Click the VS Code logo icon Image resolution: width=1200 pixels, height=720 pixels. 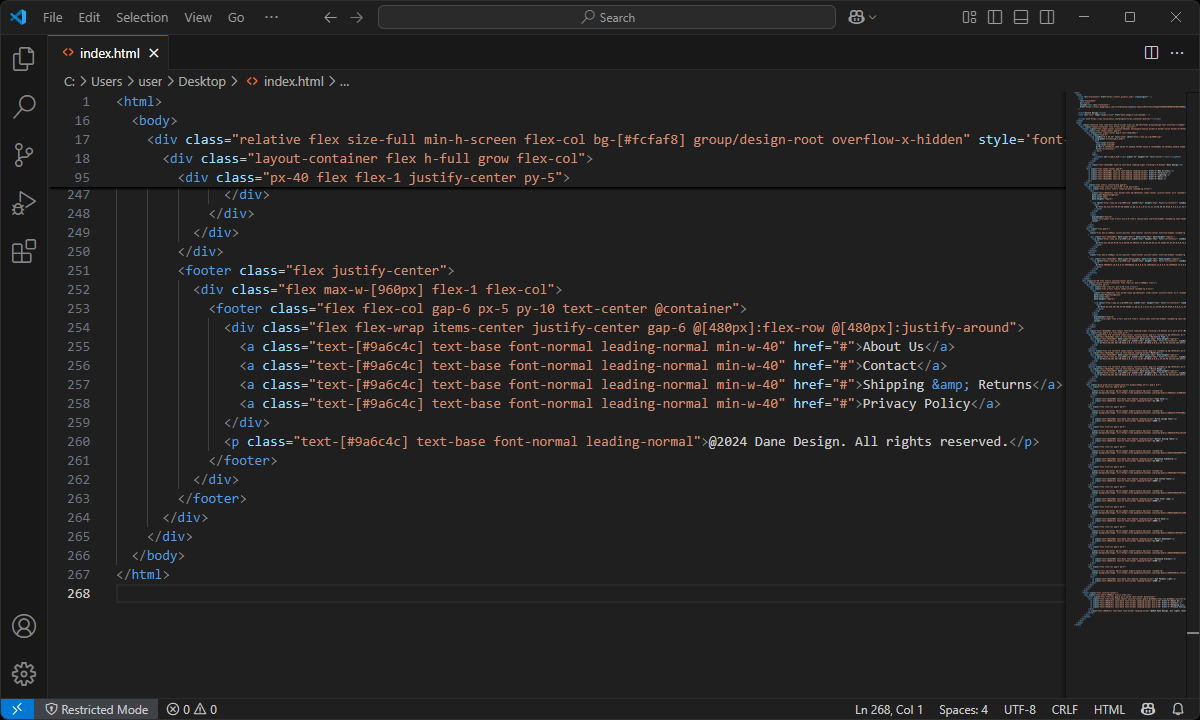pyautogui.click(x=18, y=17)
